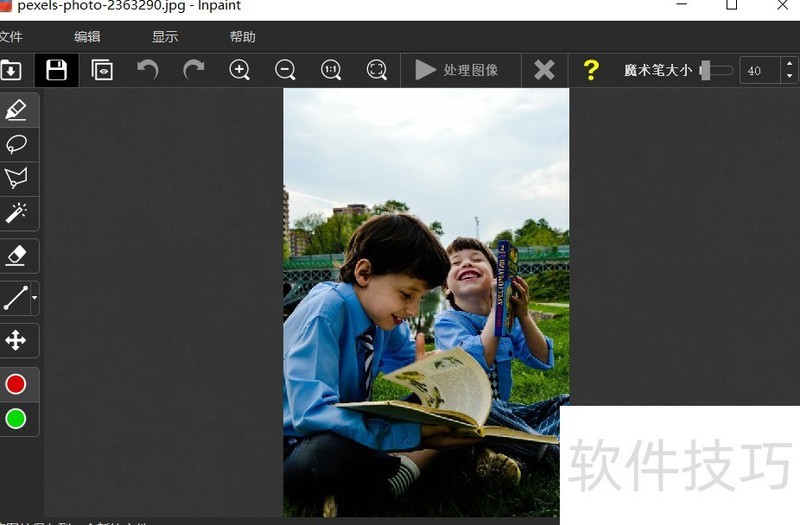Select the marker pen tool
The image size is (800, 525).
tap(16, 110)
